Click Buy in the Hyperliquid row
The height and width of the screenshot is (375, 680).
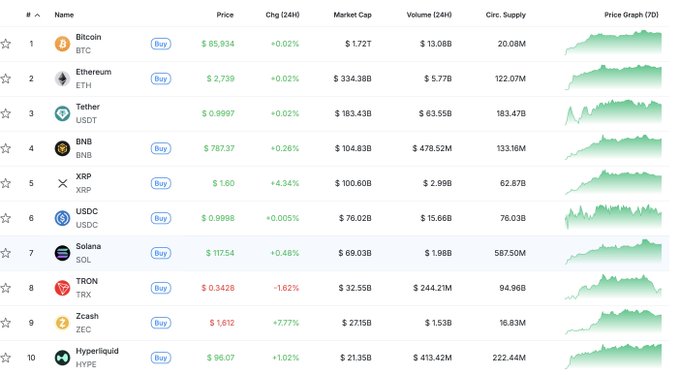pos(161,358)
